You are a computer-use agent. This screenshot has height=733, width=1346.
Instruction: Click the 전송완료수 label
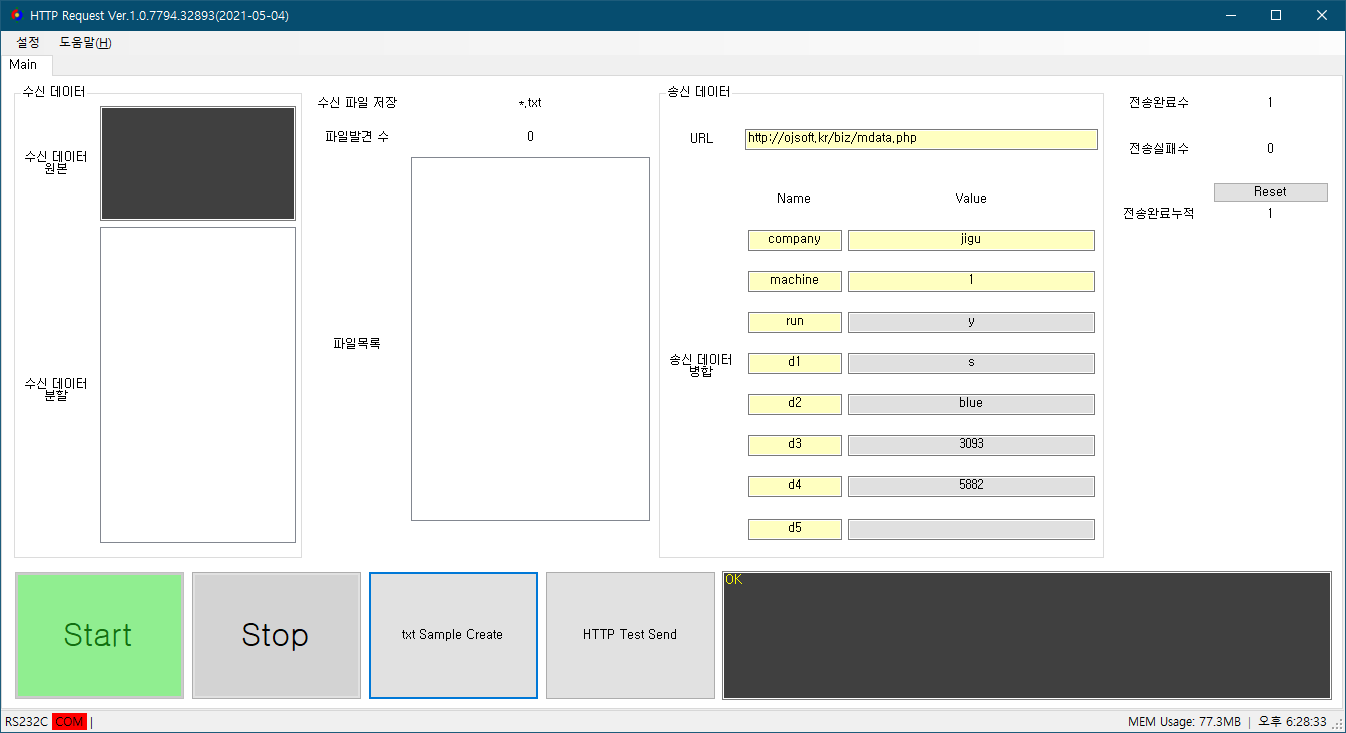pyautogui.click(x=1159, y=103)
